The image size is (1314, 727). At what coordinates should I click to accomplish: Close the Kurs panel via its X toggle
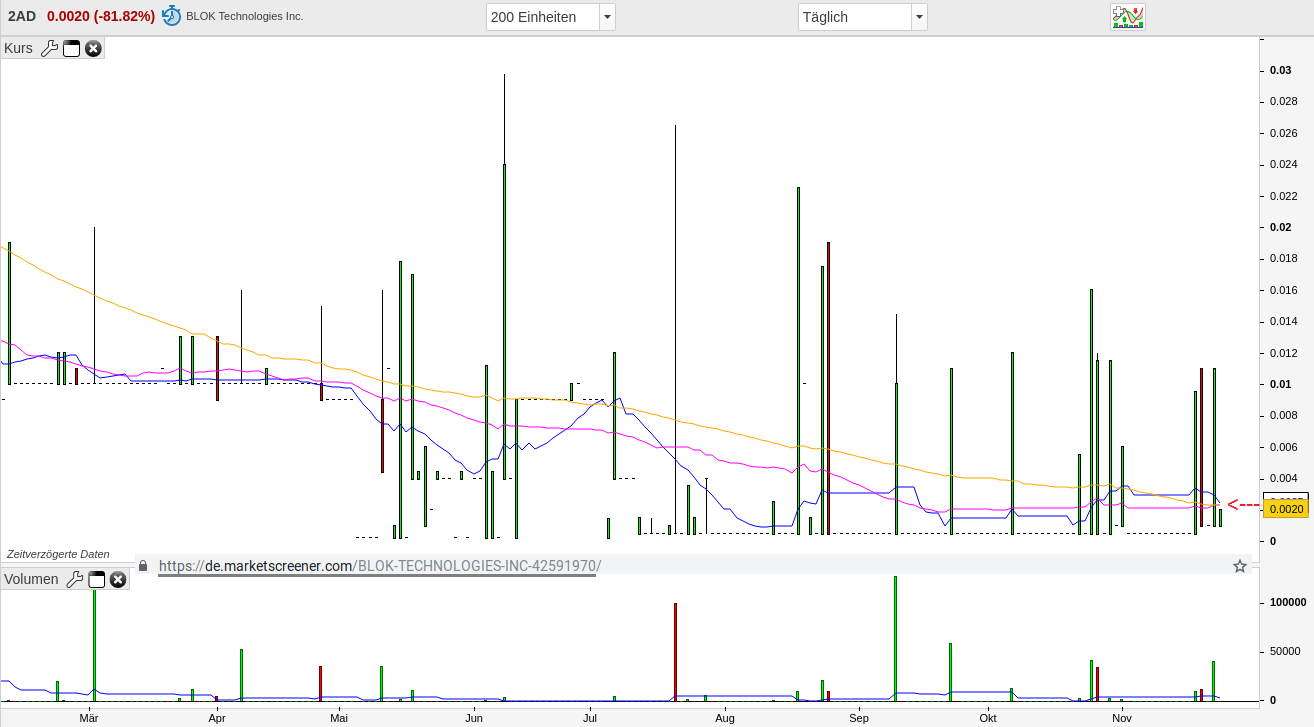[x=93, y=48]
